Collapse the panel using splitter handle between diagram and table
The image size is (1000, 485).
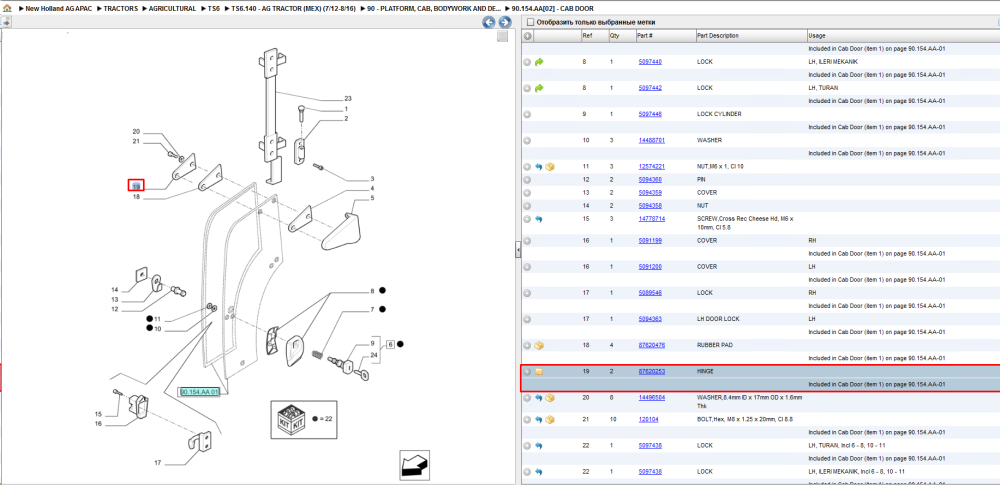coord(518,251)
